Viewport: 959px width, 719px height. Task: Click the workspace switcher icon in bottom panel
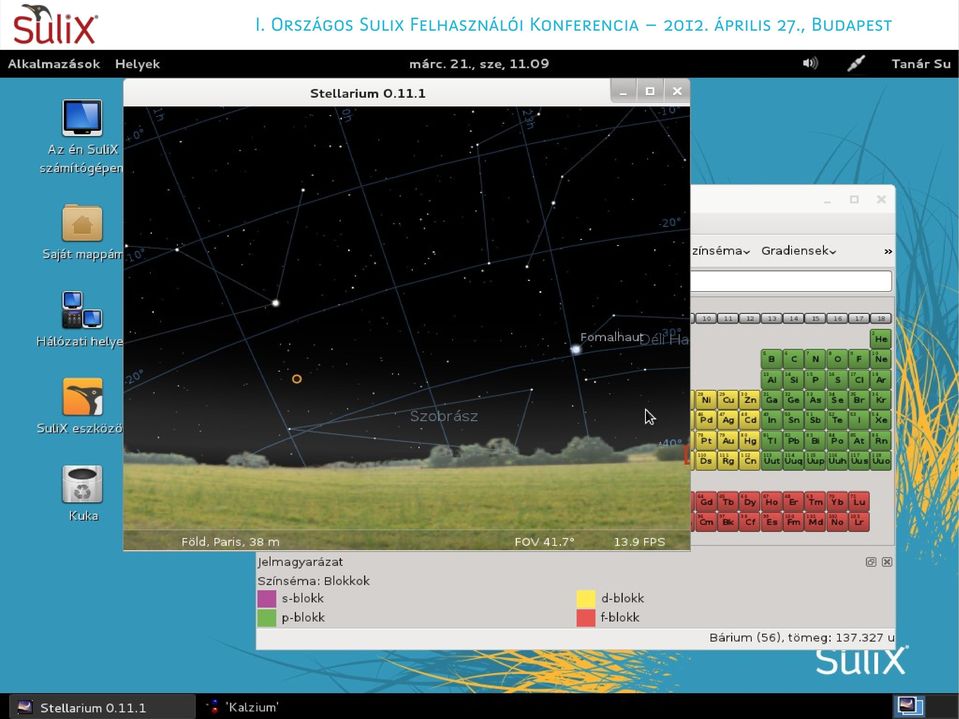910,707
